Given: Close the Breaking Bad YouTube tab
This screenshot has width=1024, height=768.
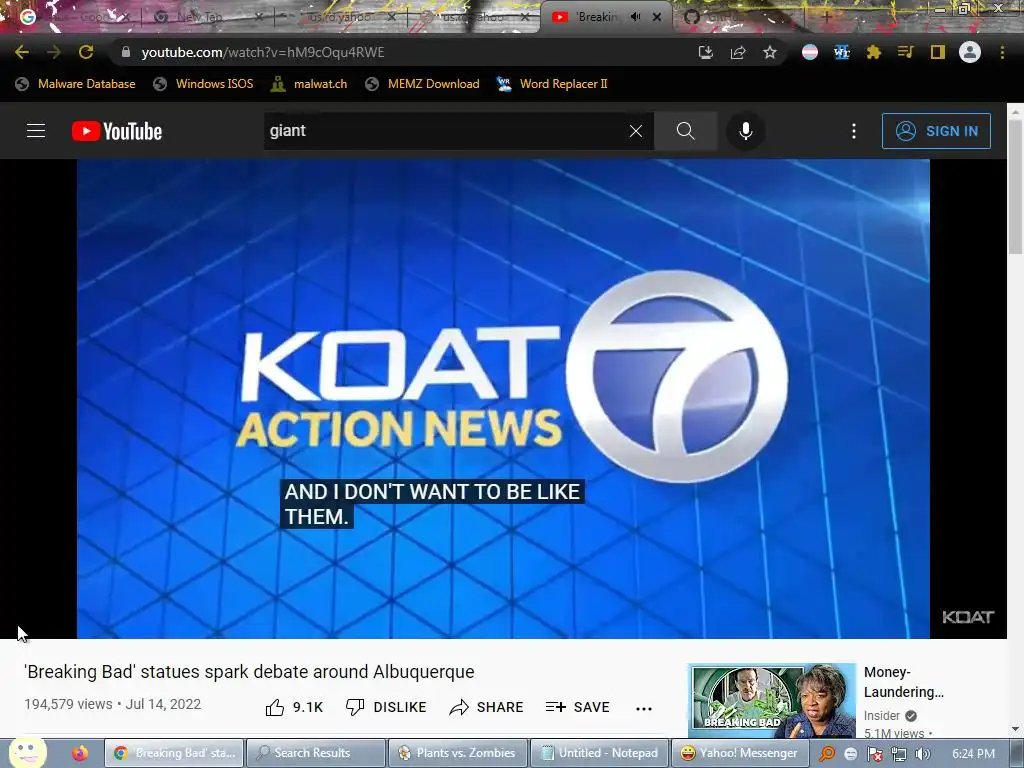Looking at the screenshot, I should point(657,17).
